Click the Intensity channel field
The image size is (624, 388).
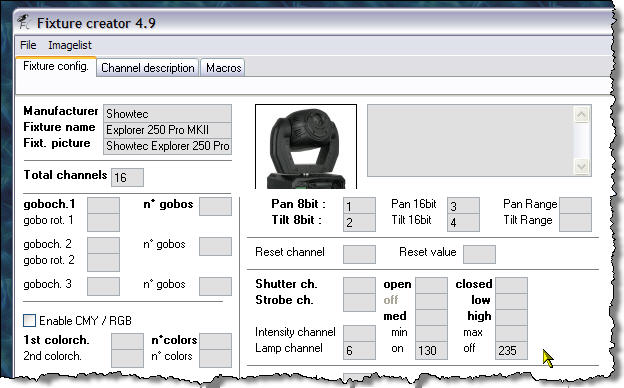[359, 333]
